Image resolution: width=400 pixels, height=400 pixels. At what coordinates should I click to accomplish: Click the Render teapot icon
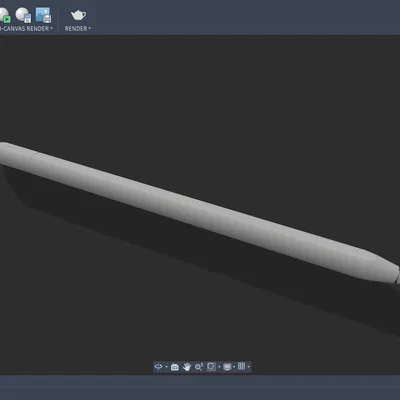tap(78, 15)
